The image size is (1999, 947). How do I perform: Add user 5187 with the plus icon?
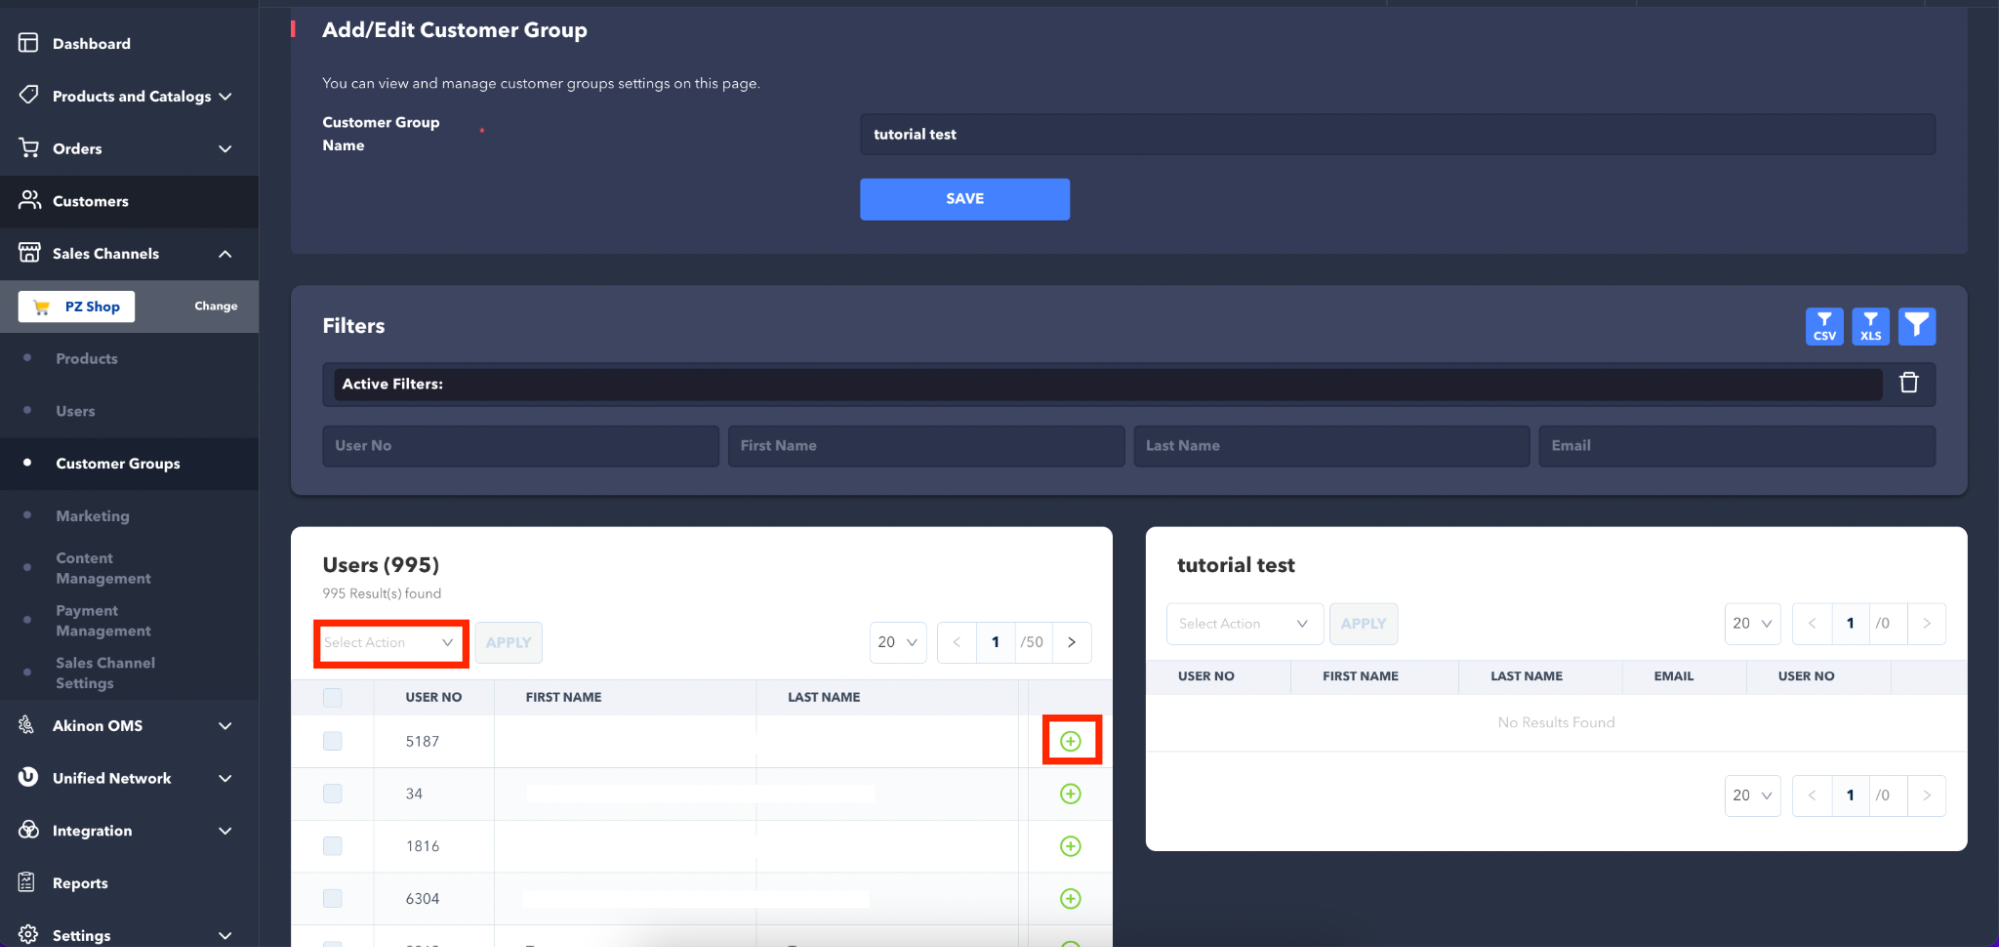(x=1070, y=741)
